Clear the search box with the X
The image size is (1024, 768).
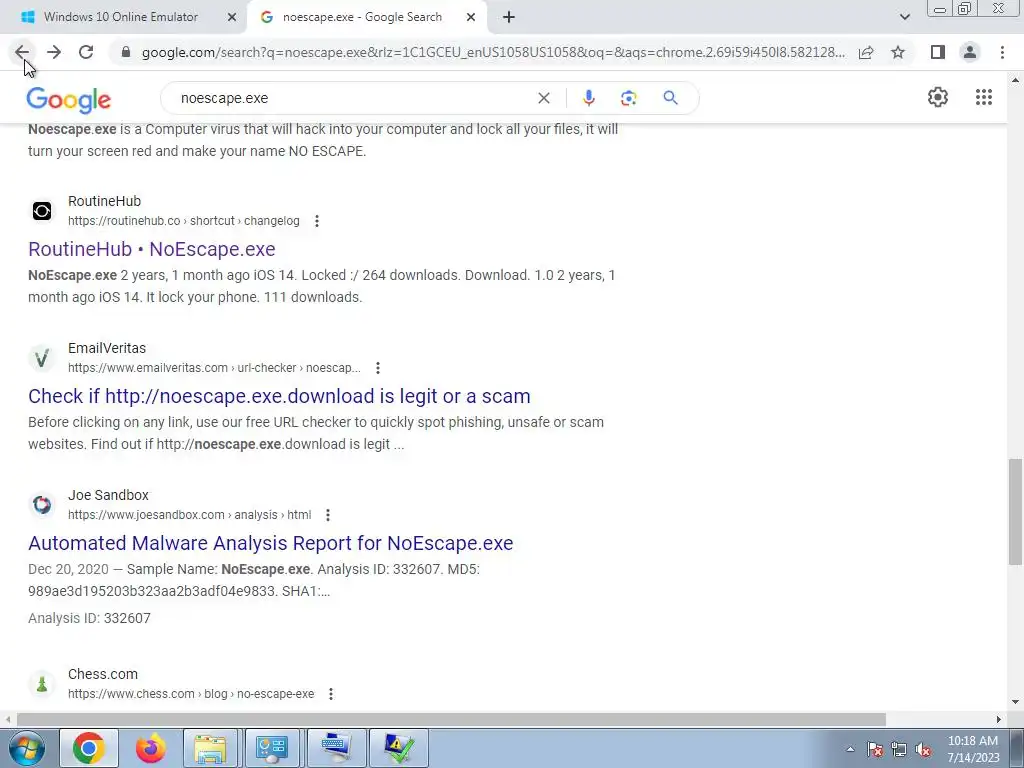click(x=543, y=98)
